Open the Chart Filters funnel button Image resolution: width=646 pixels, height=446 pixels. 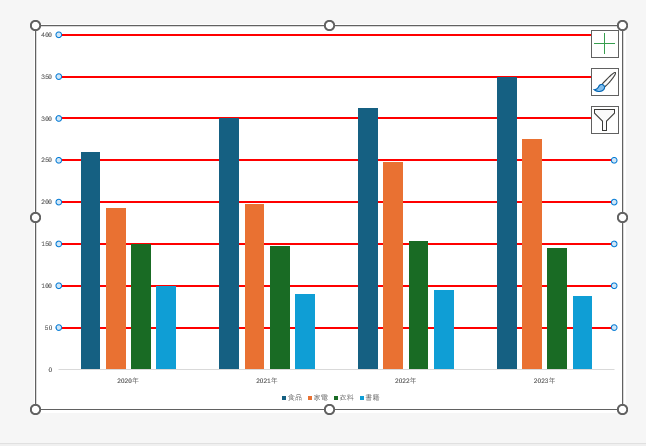point(605,120)
